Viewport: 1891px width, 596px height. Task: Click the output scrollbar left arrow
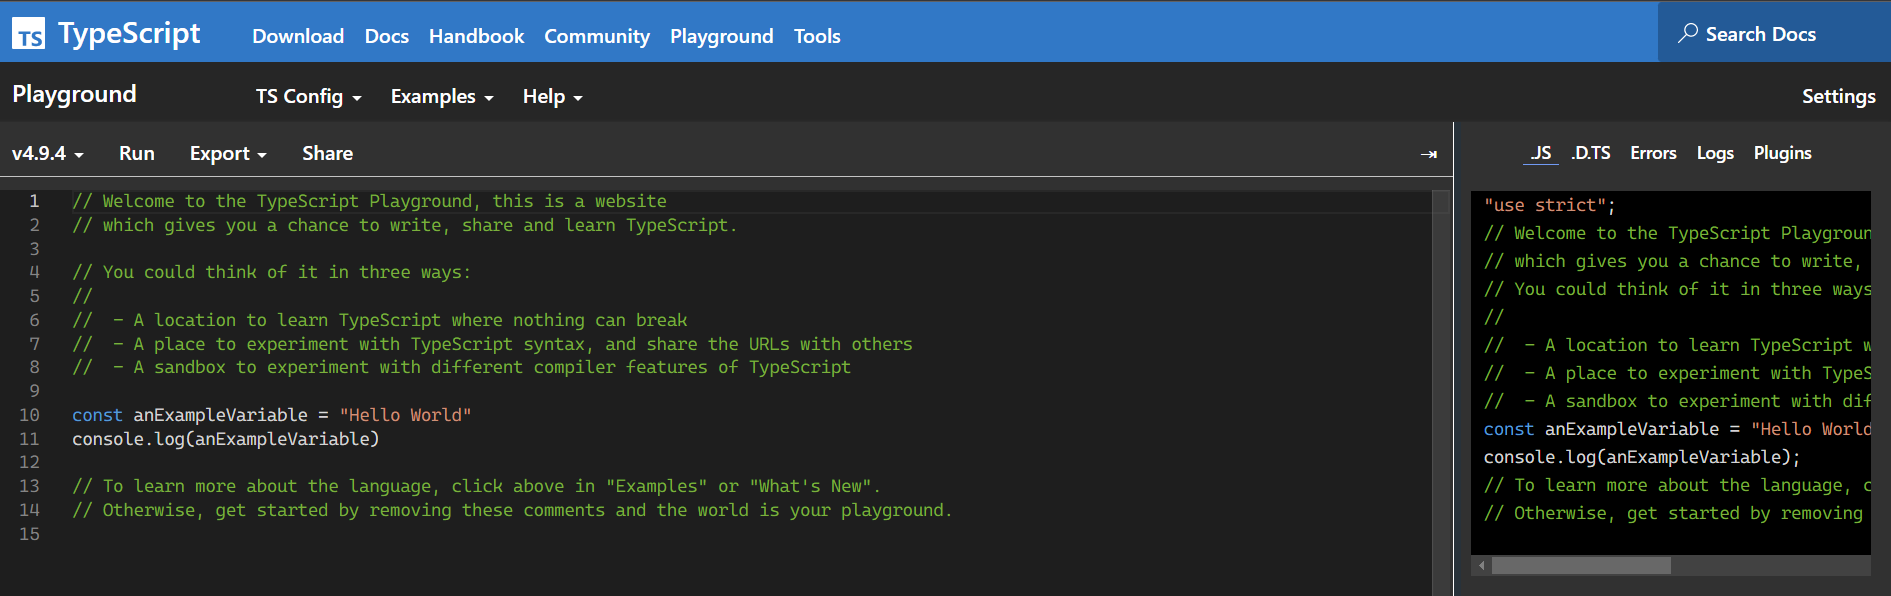pos(1481,566)
